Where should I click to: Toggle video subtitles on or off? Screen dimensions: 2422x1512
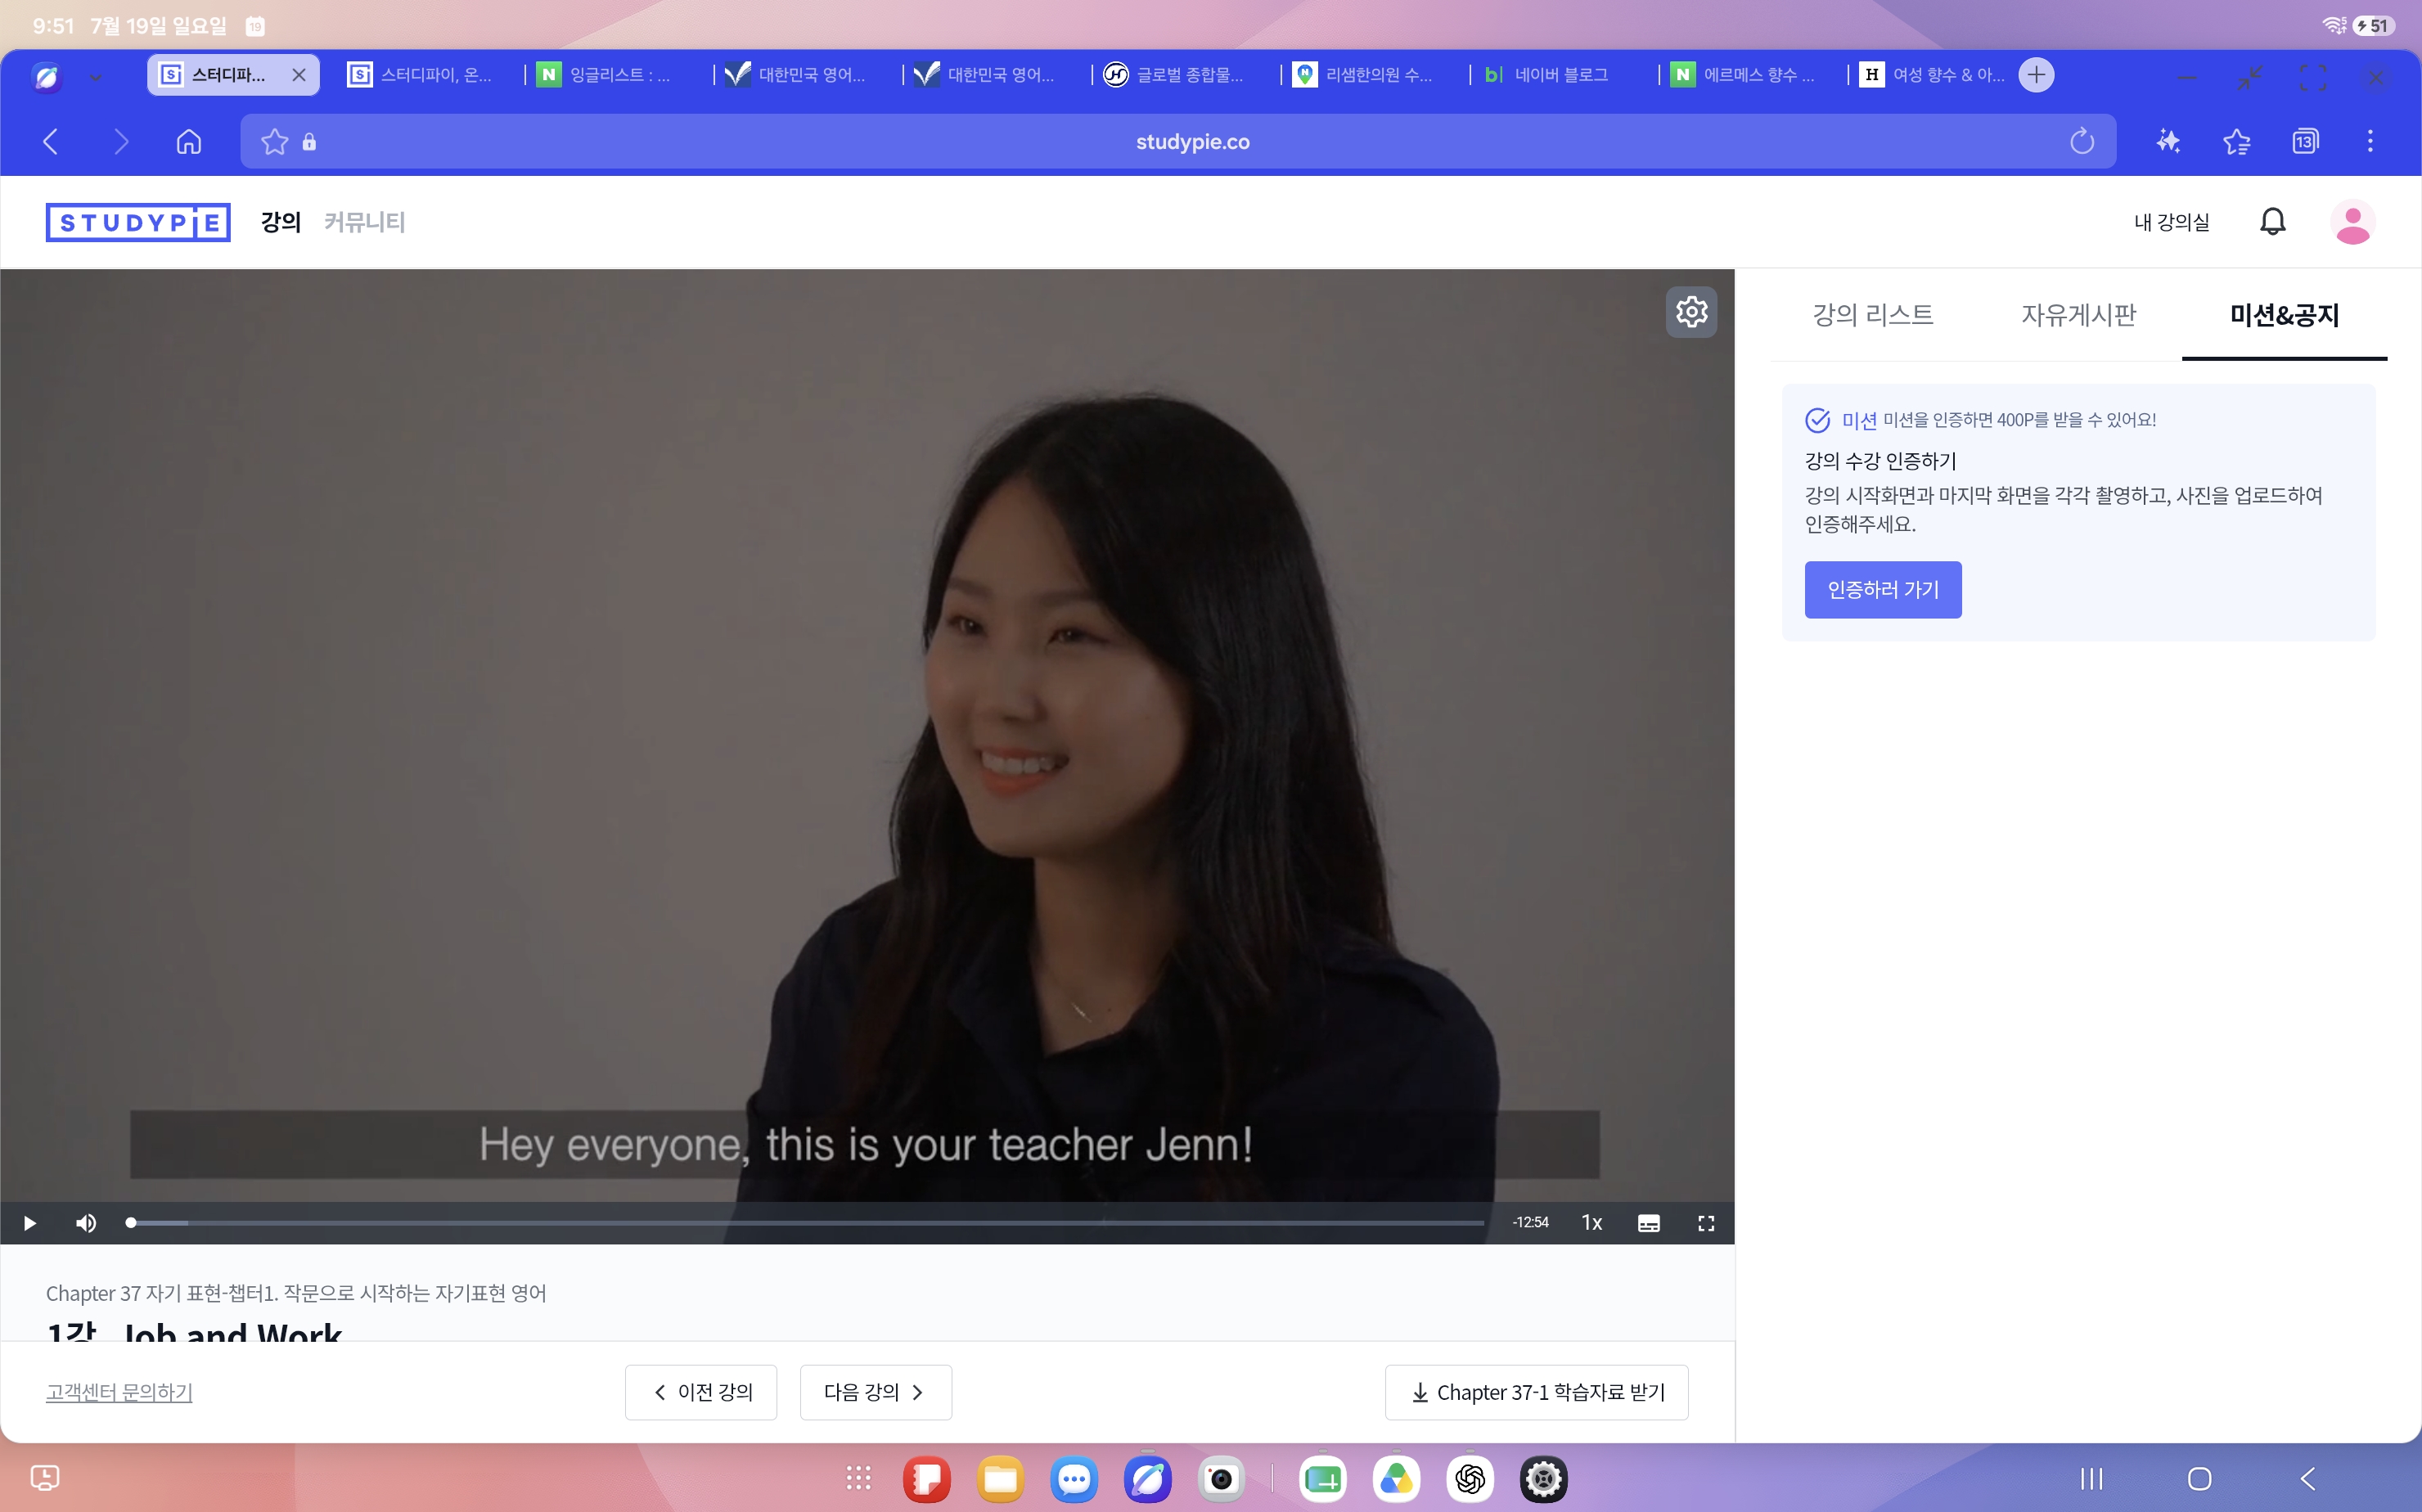1649,1223
